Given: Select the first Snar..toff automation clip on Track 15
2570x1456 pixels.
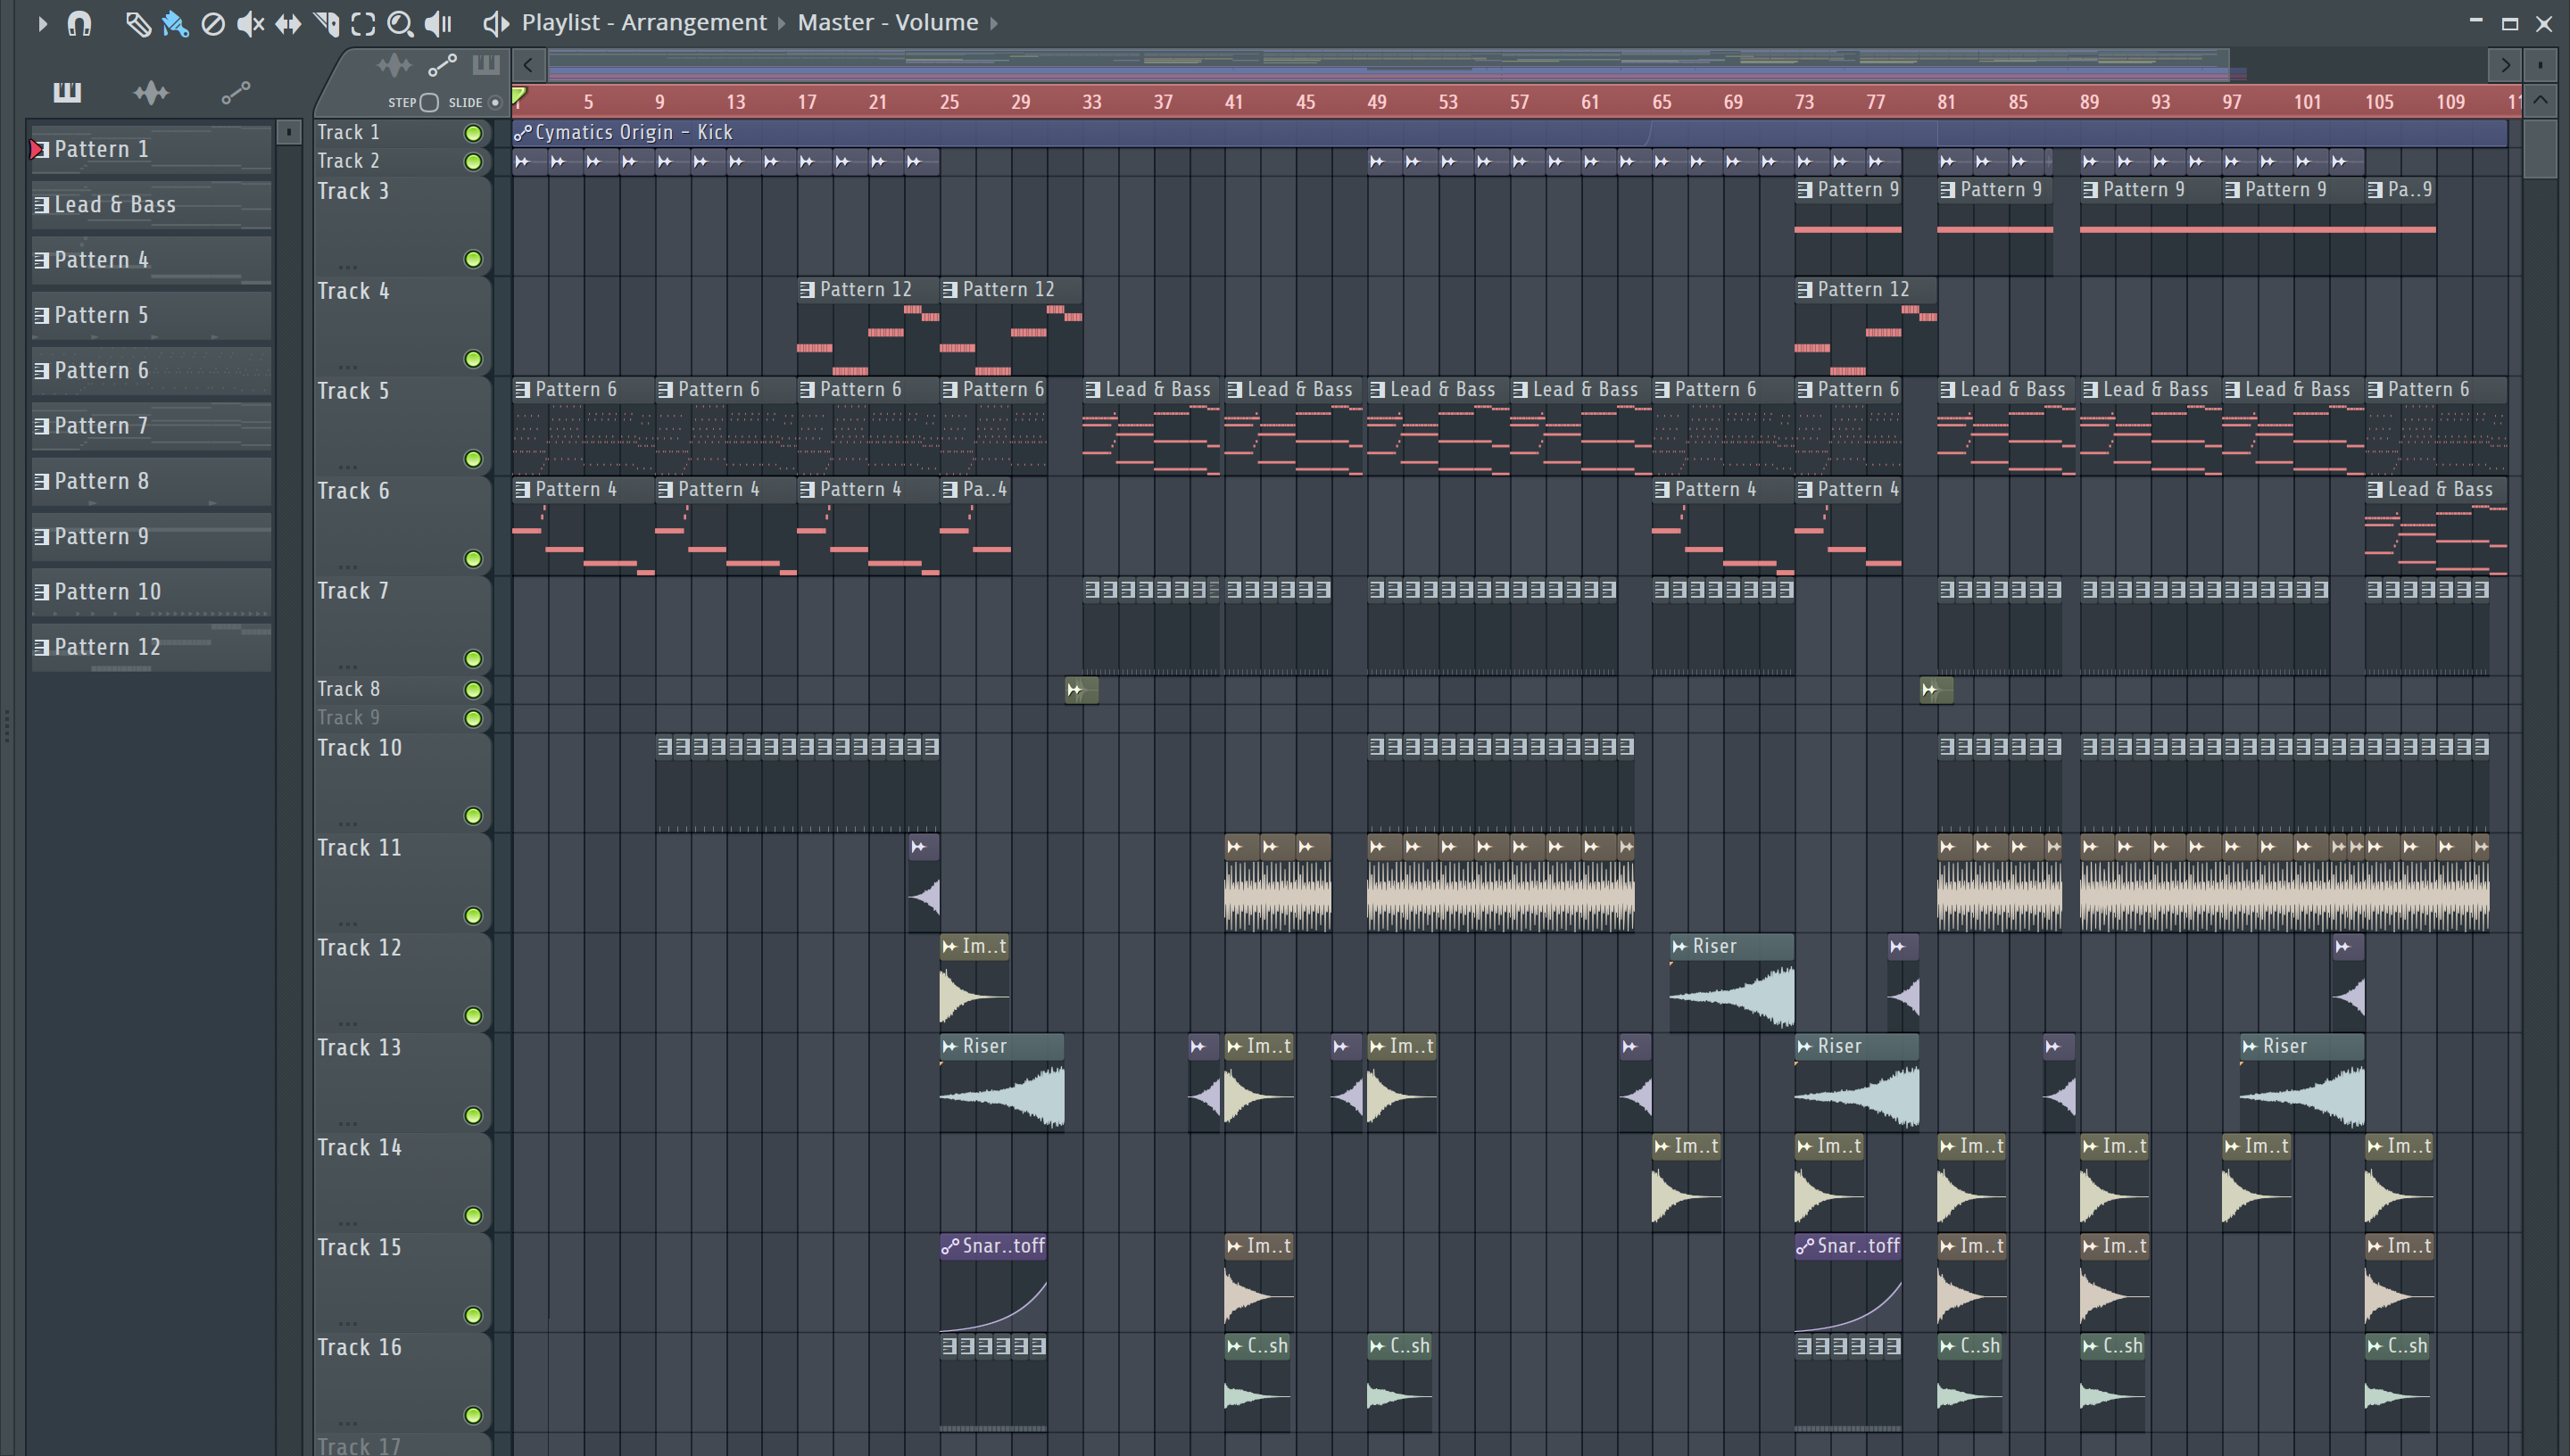Looking at the screenshot, I should (993, 1282).
